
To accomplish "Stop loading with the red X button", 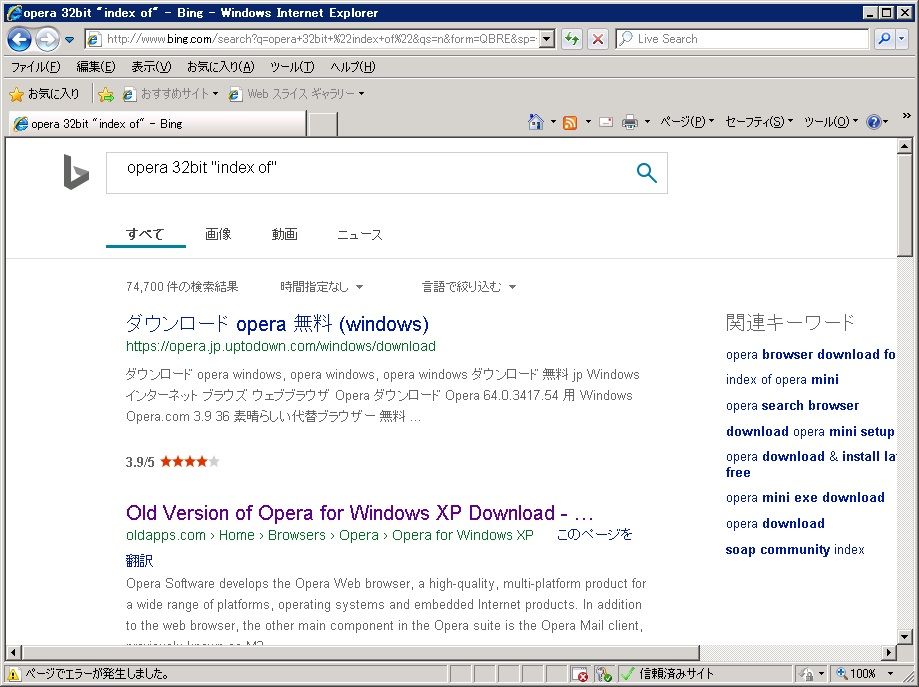I will [598, 39].
